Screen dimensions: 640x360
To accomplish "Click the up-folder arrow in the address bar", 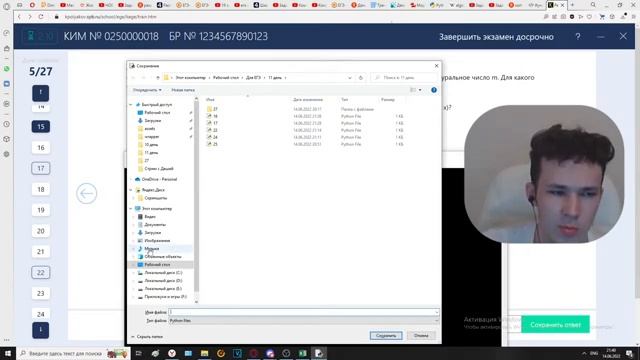I will click(158, 78).
